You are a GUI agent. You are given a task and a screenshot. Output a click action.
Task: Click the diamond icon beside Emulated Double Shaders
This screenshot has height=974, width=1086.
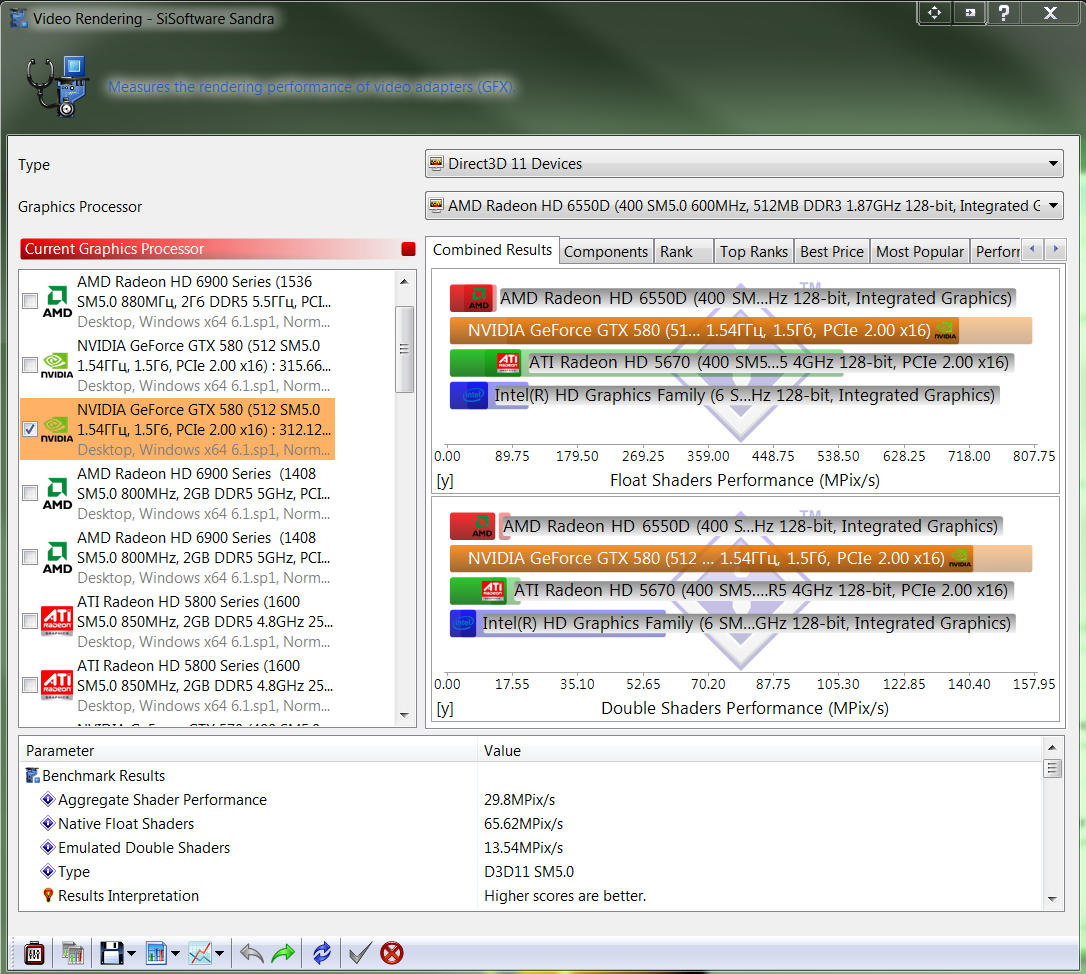(48, 847)
